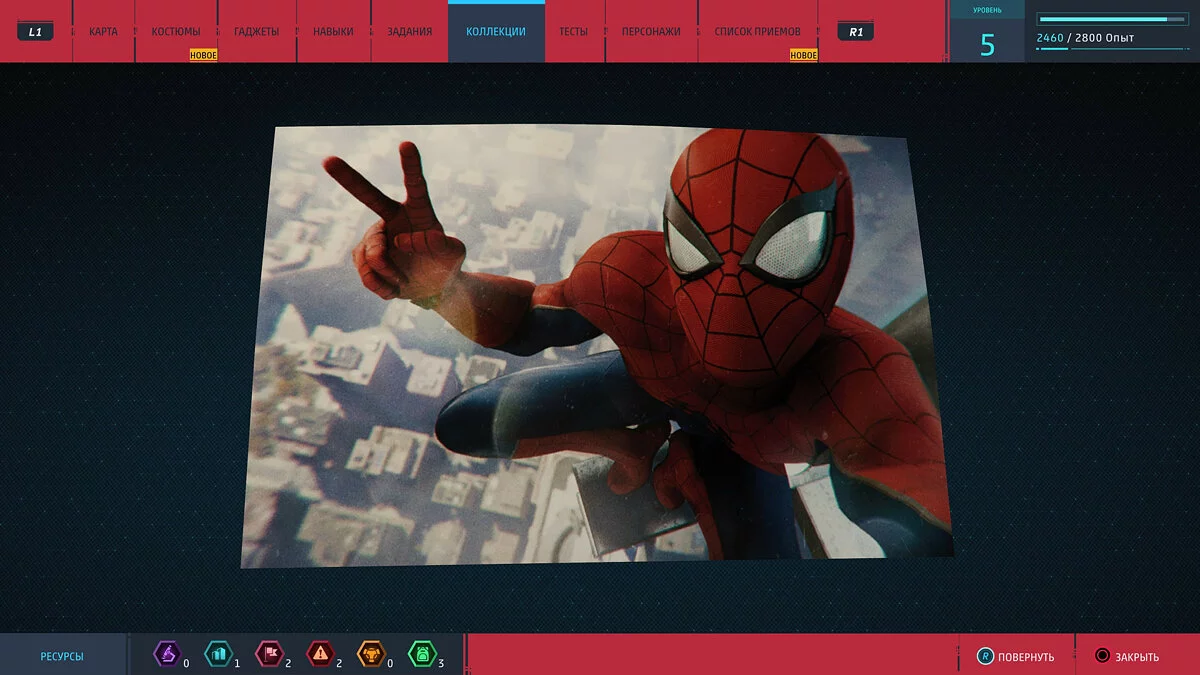Click the Повернуть rotate button
This screenshot has width=1200, height=675.
click(x=1015, y=657)
